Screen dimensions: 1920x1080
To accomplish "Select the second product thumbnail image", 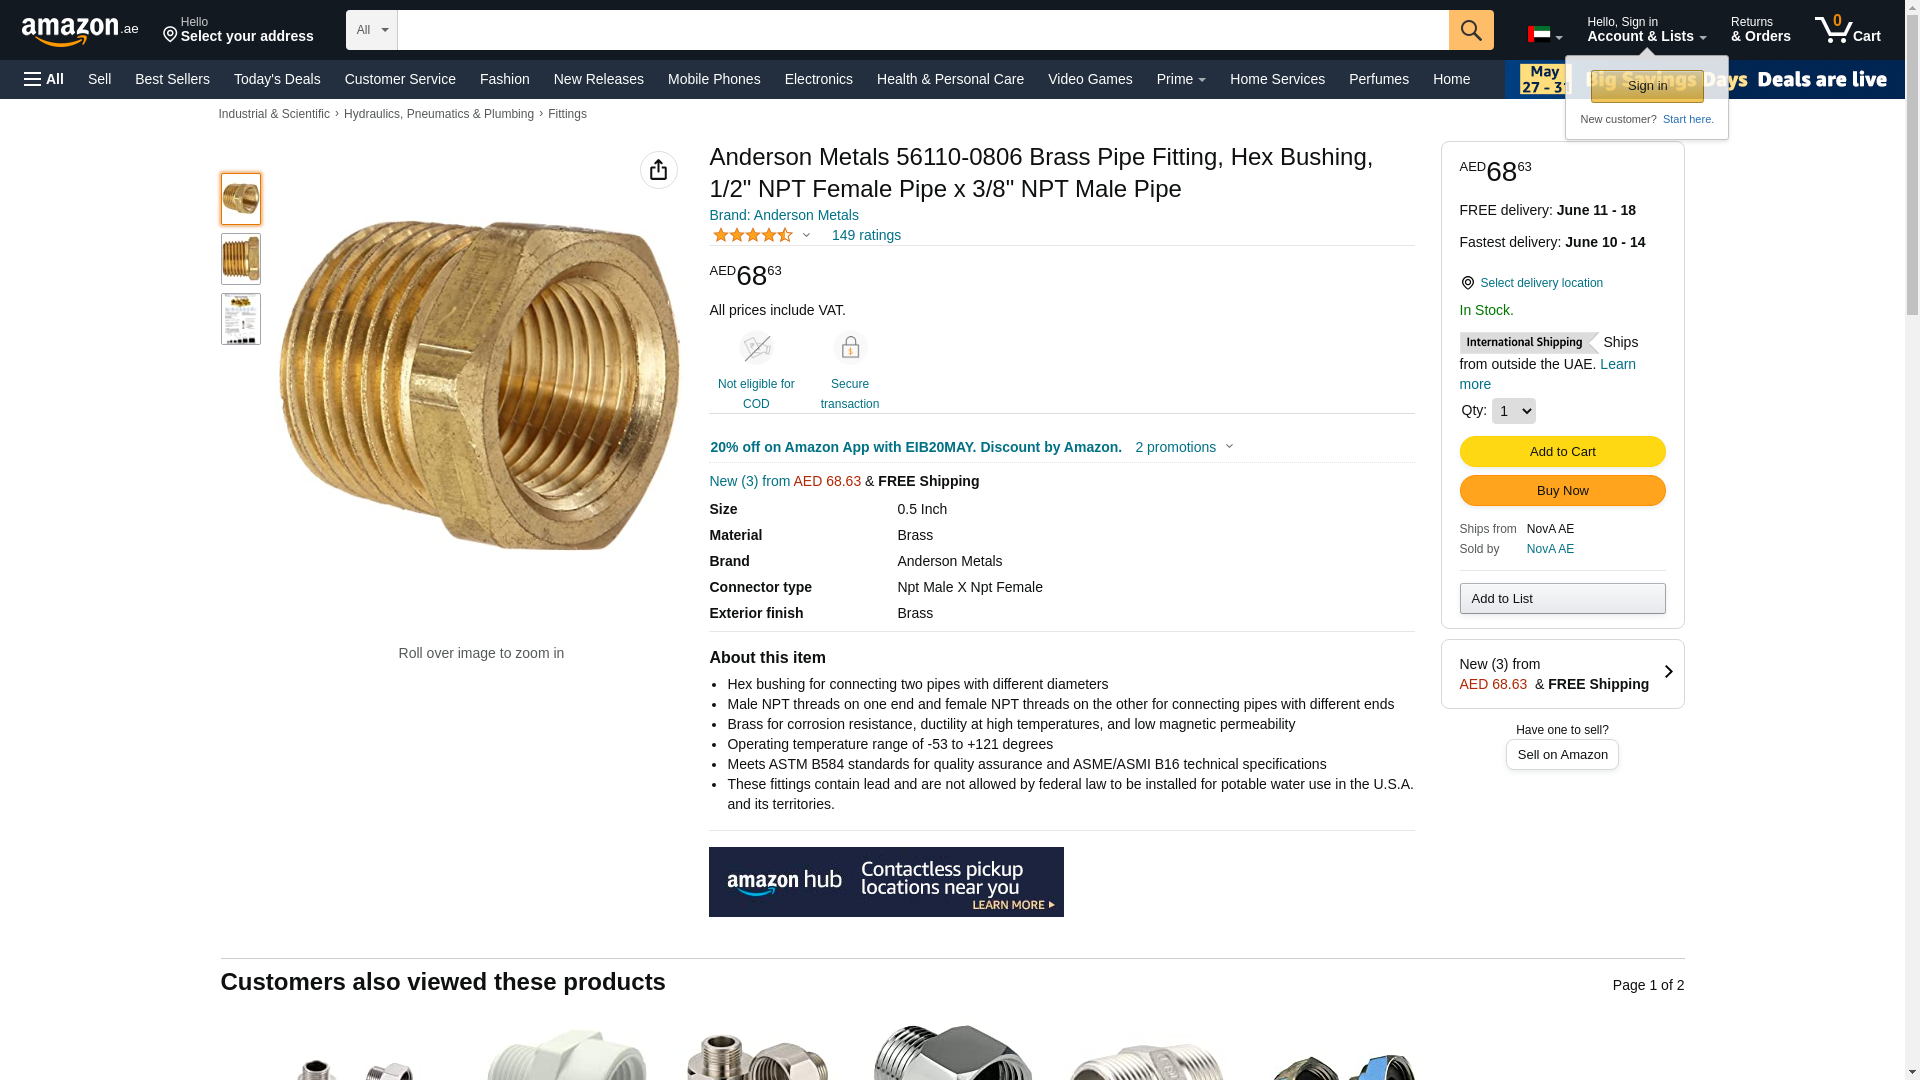I will click(x=241, y=259).
